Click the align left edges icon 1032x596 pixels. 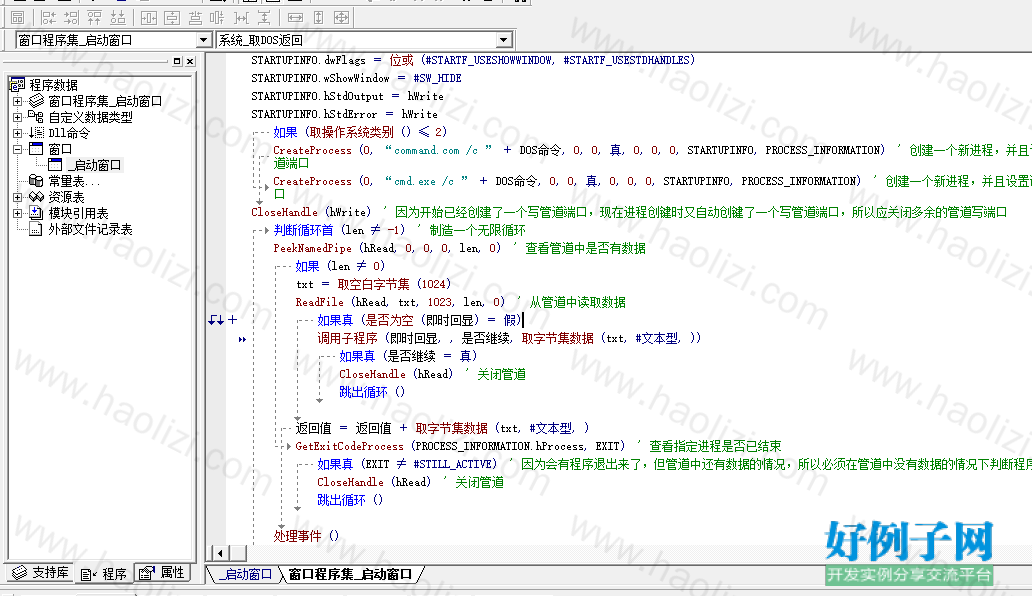pyautogui.click(x=48, y=18)
